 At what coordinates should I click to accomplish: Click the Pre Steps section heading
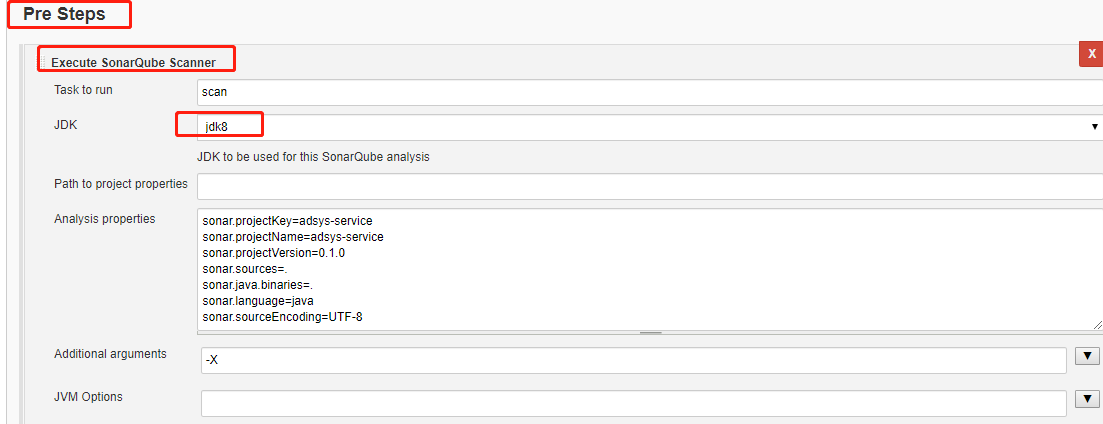pyautogui.click(x=65, y=14)
